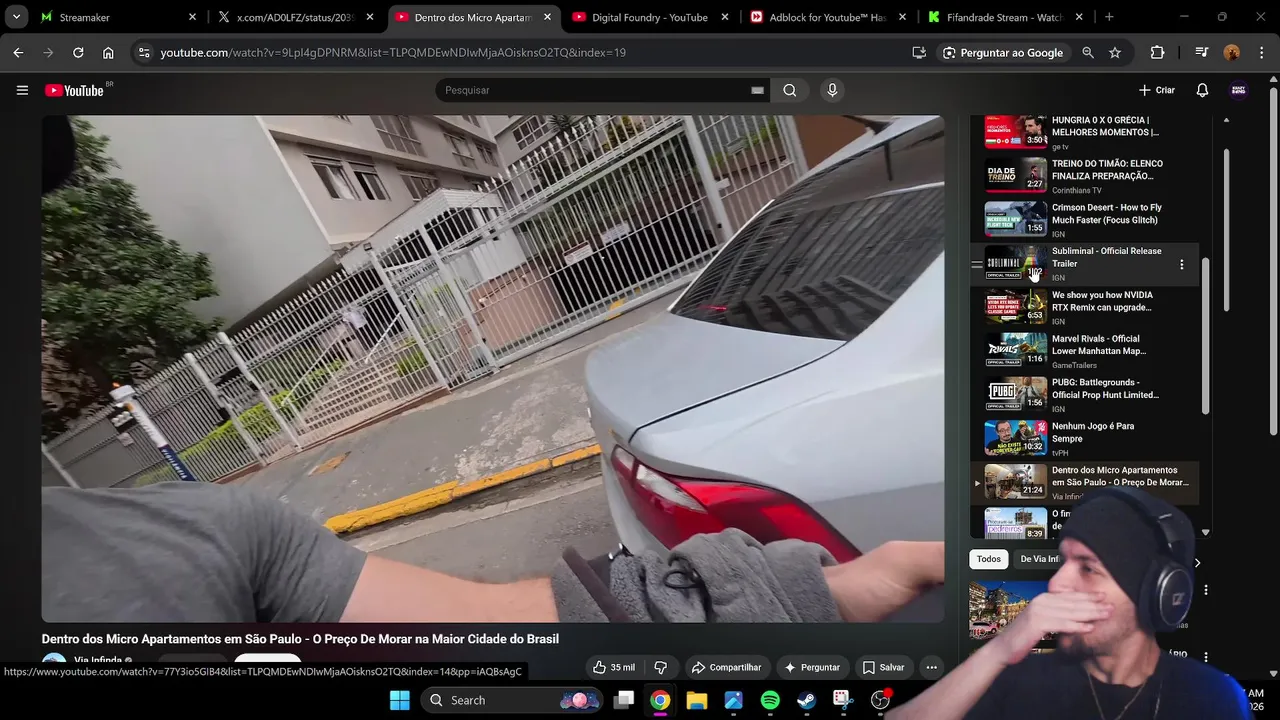Click Perguntar ao Google in address bar
The image size is (1280, 720).
(x=1003, y=52)
